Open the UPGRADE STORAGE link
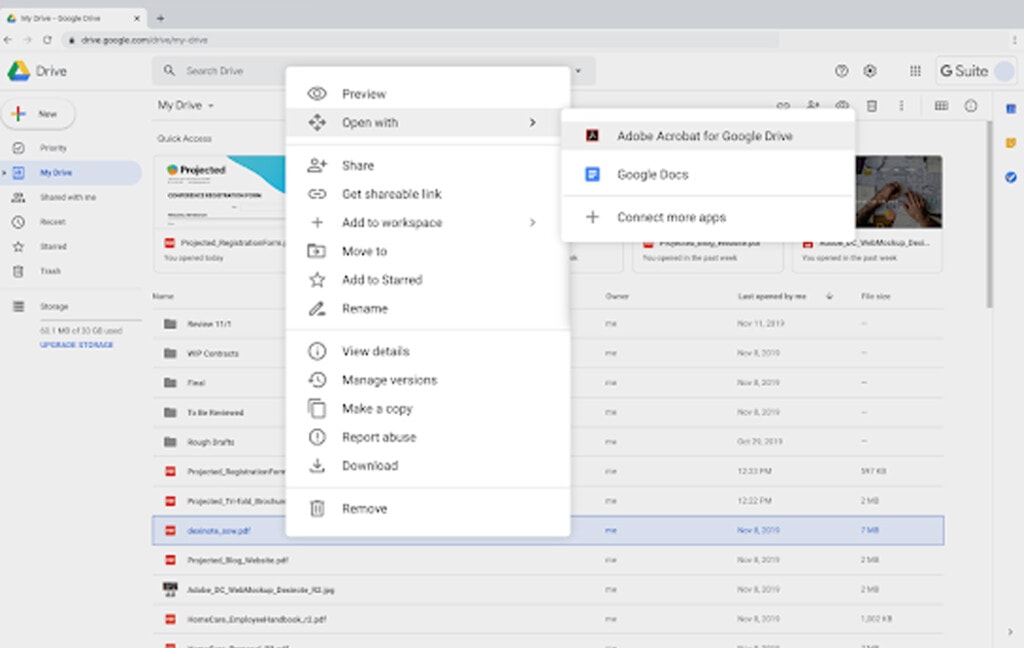This screenshot has height=648, width=1024. click(76, 345)
